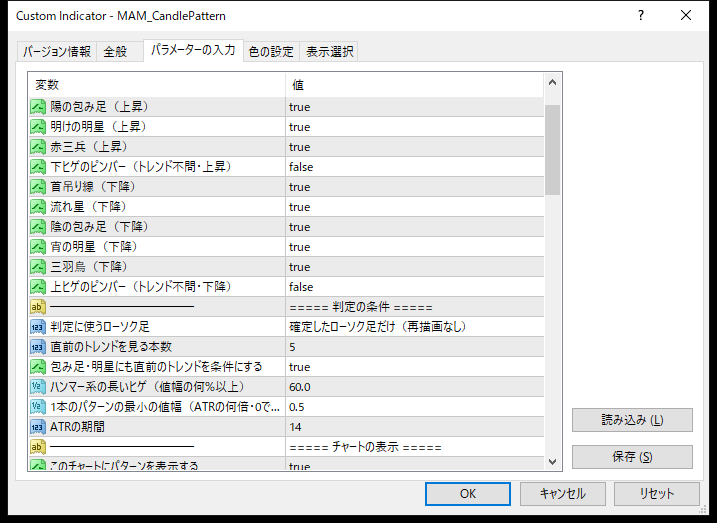Click the icon beside 流れ星（下降）
The height and width of the screenshot is (523, 717).
coord(38,207)
